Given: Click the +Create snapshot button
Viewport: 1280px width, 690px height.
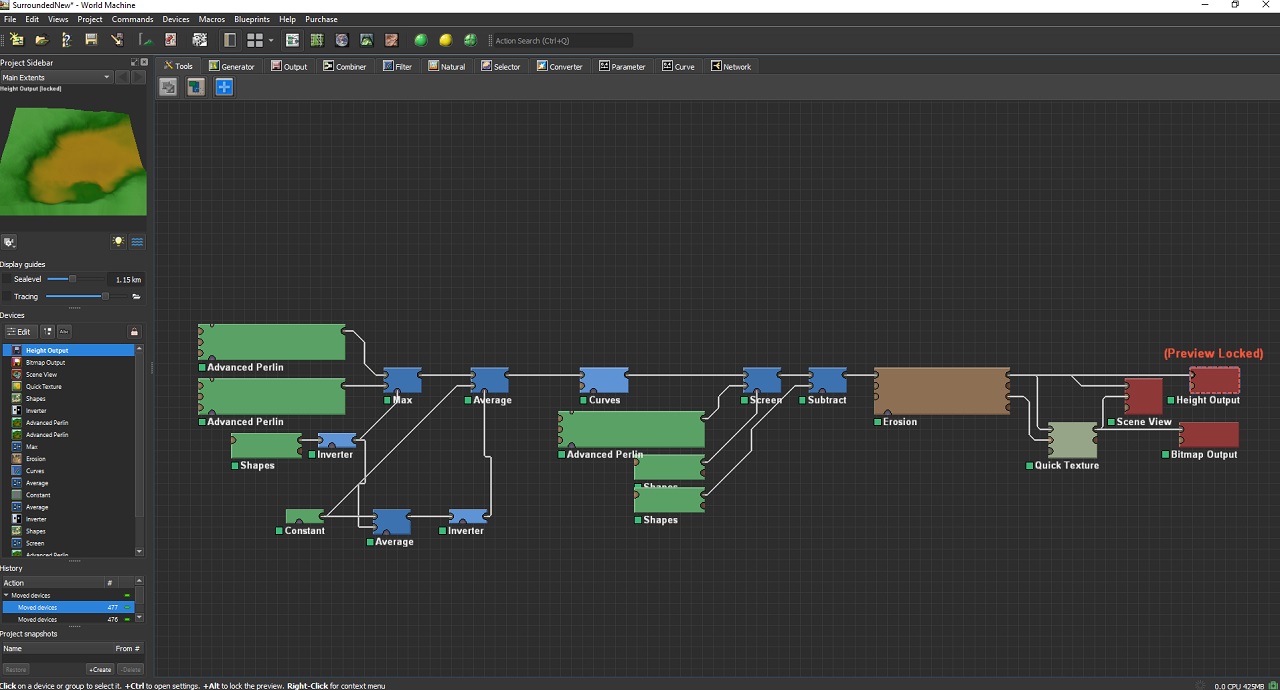Looking at the screenshot, I should tap(100, 669).
